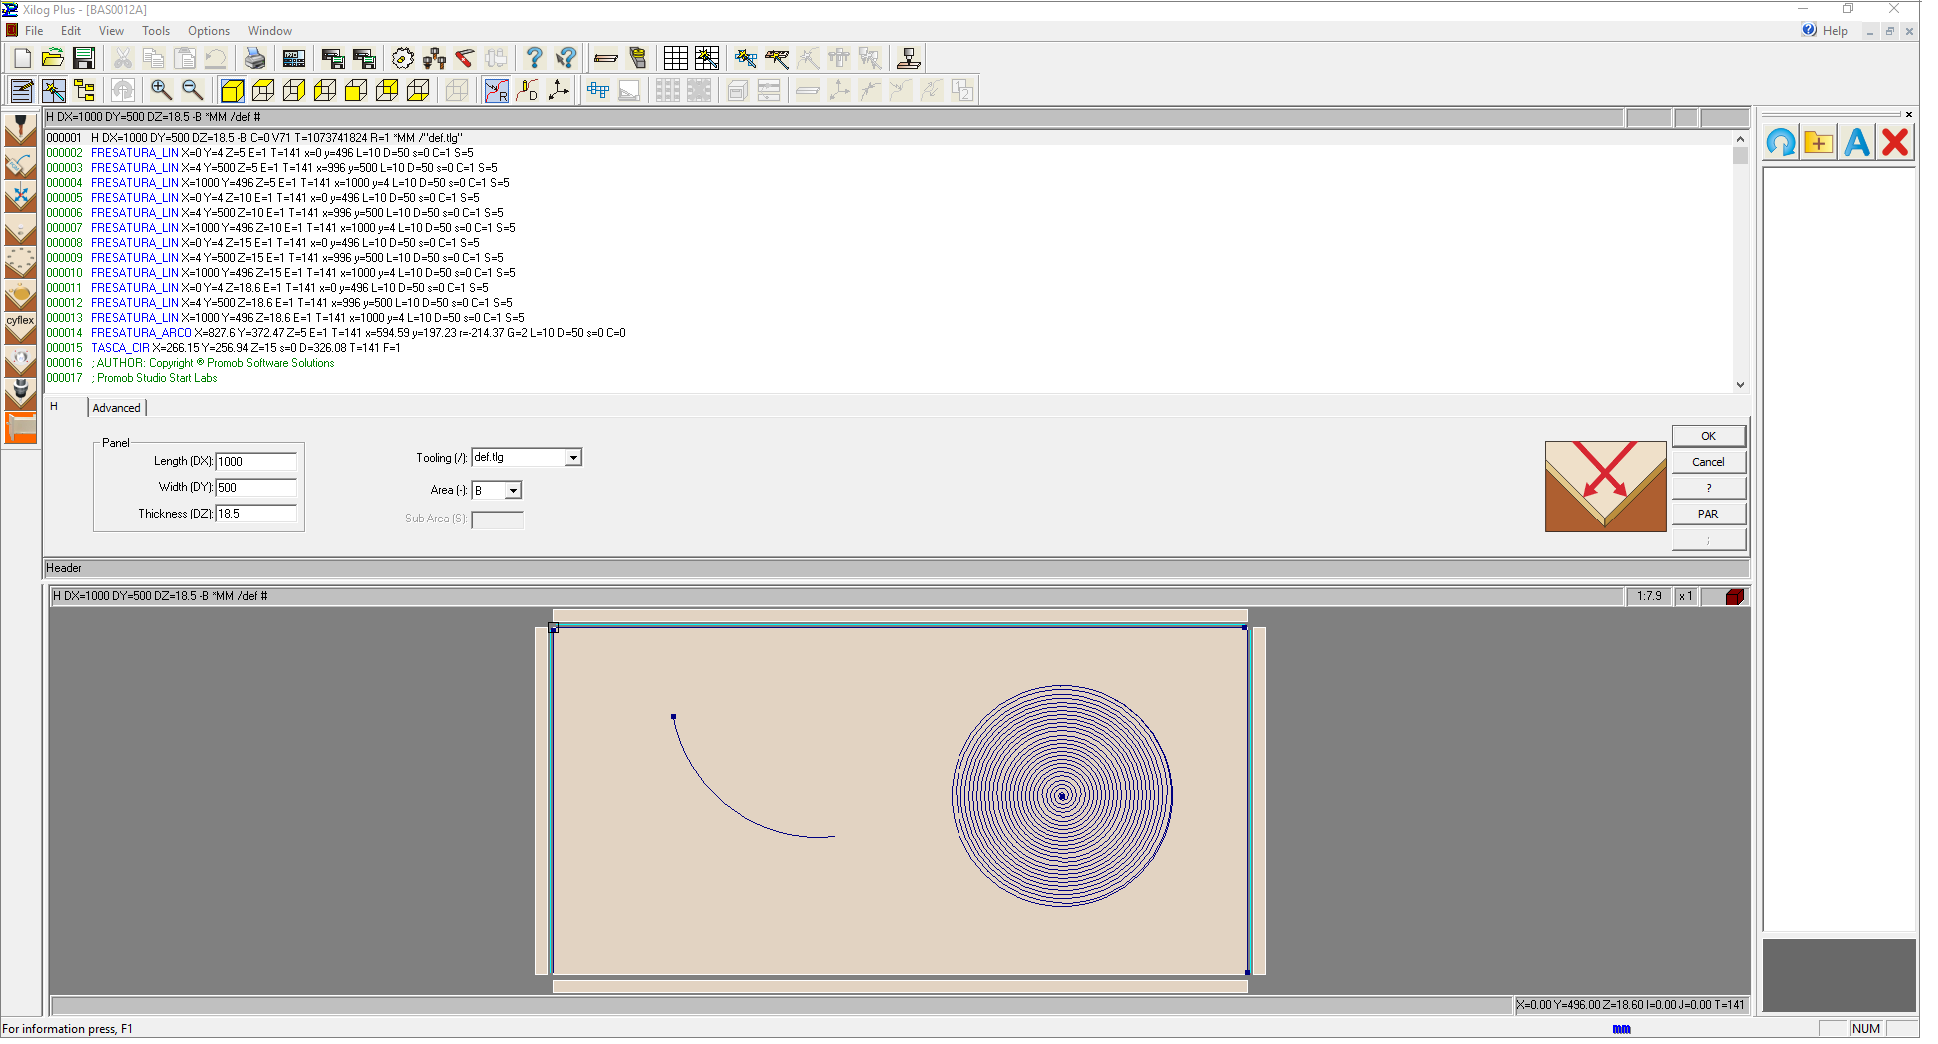Edit the Length (DX) field
This screenshot has height=1044, width=1938.
[256, 461]
